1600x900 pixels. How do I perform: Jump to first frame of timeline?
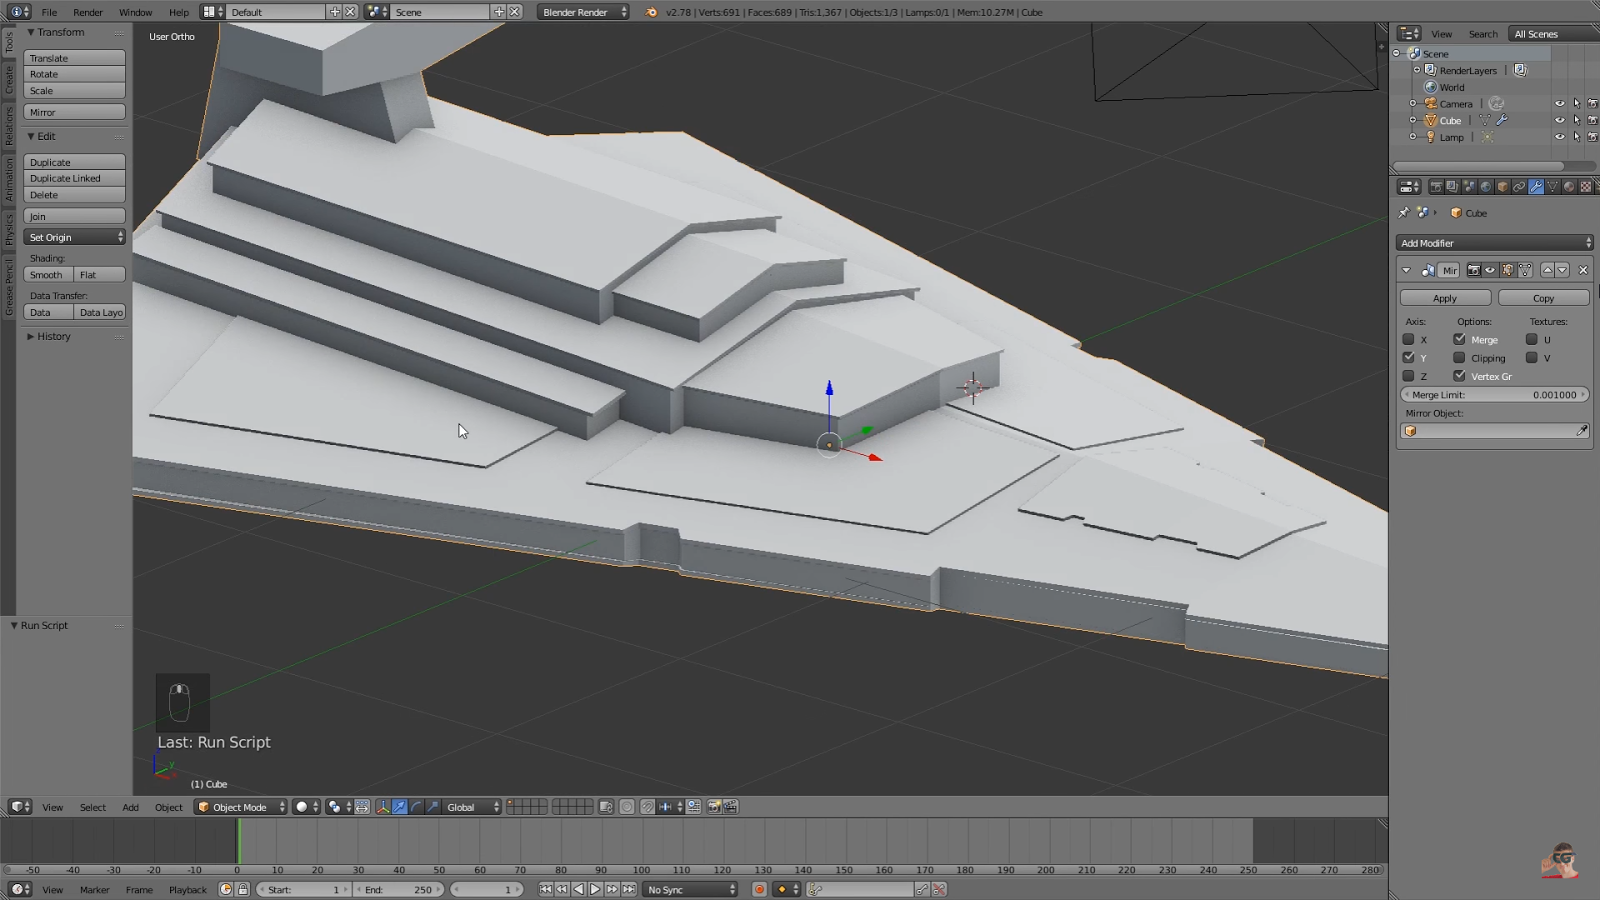coord(545,889)
